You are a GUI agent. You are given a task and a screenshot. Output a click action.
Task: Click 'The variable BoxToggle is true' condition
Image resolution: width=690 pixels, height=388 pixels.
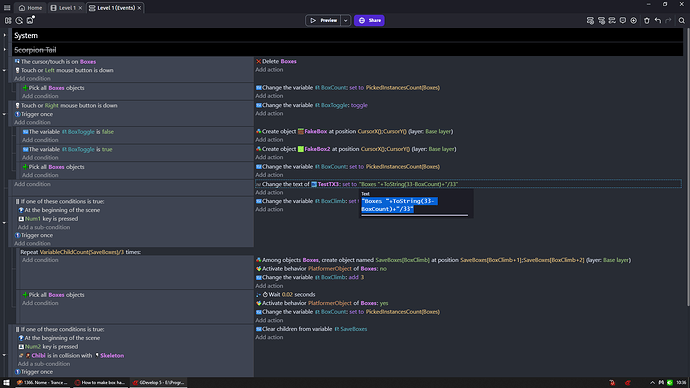(x=68, y=149)
